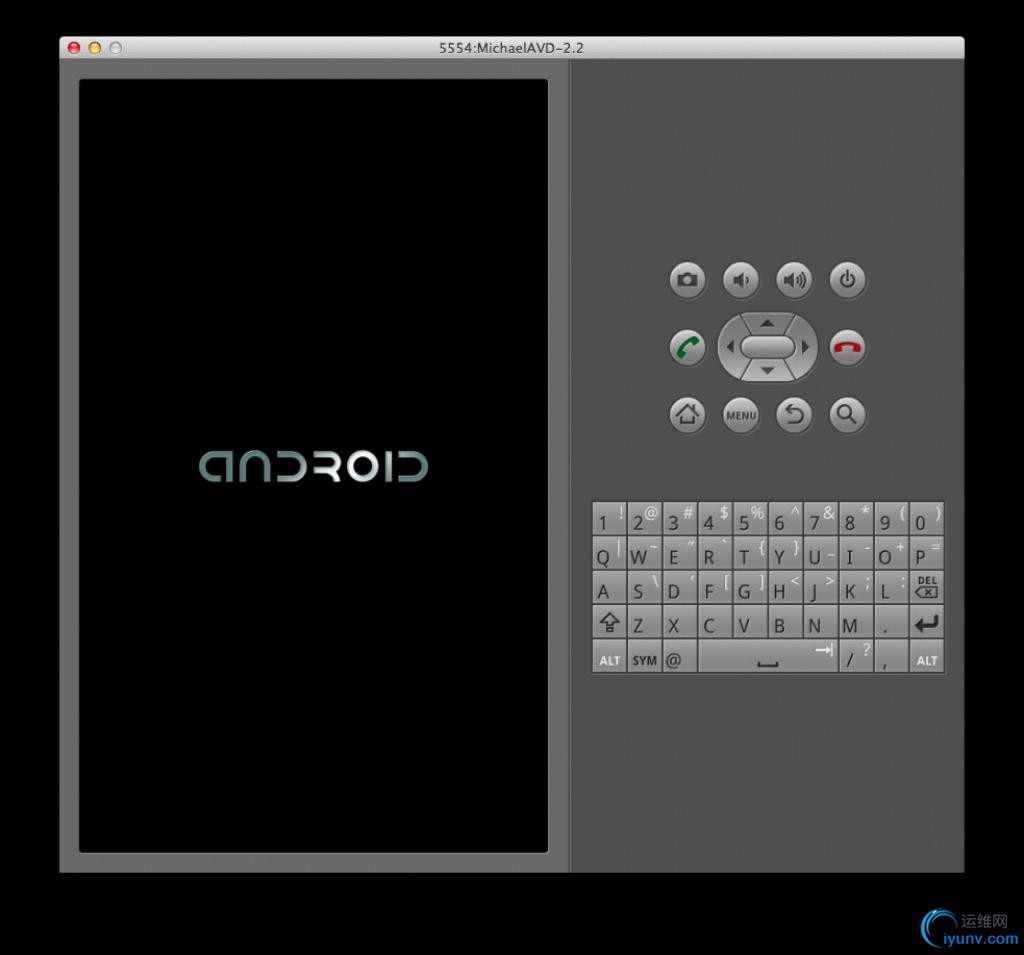
Task: Open the MENU button
Action: coord(741,414)
